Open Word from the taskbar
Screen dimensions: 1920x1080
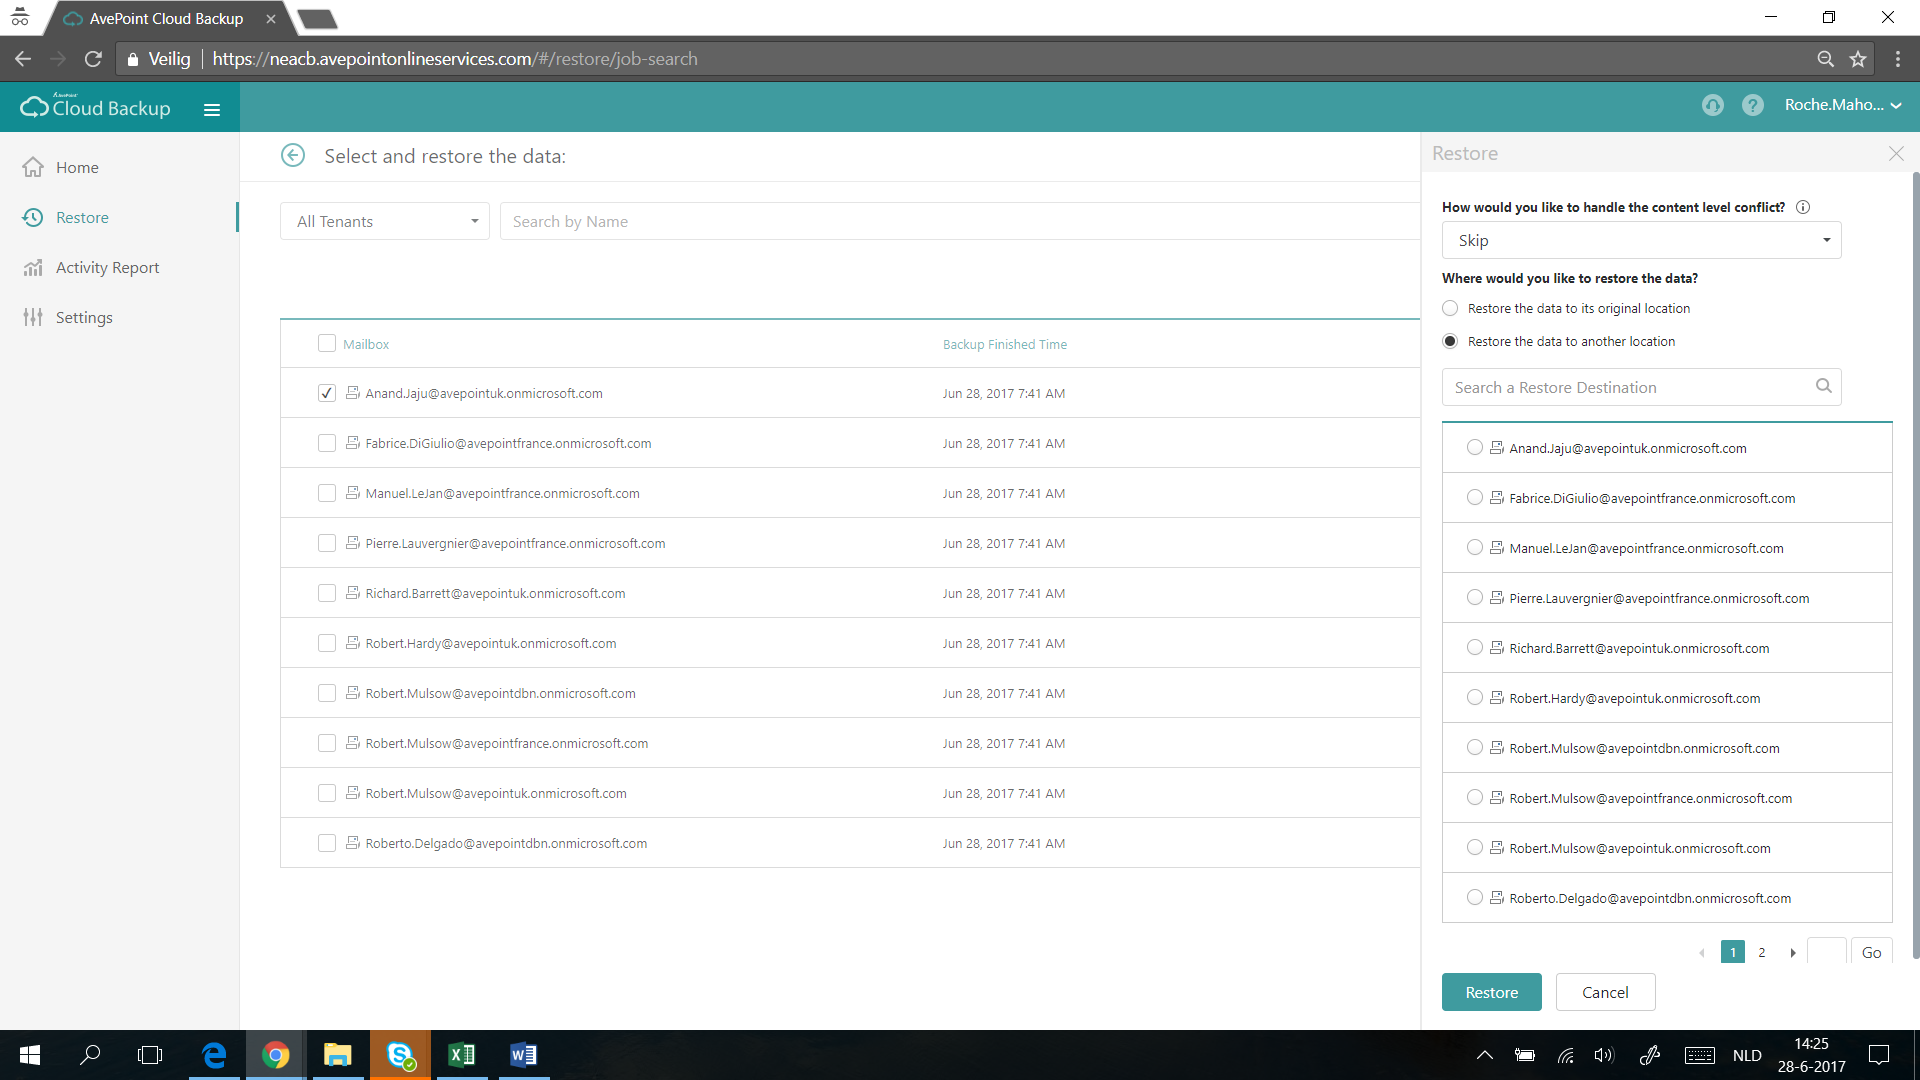523,1055
